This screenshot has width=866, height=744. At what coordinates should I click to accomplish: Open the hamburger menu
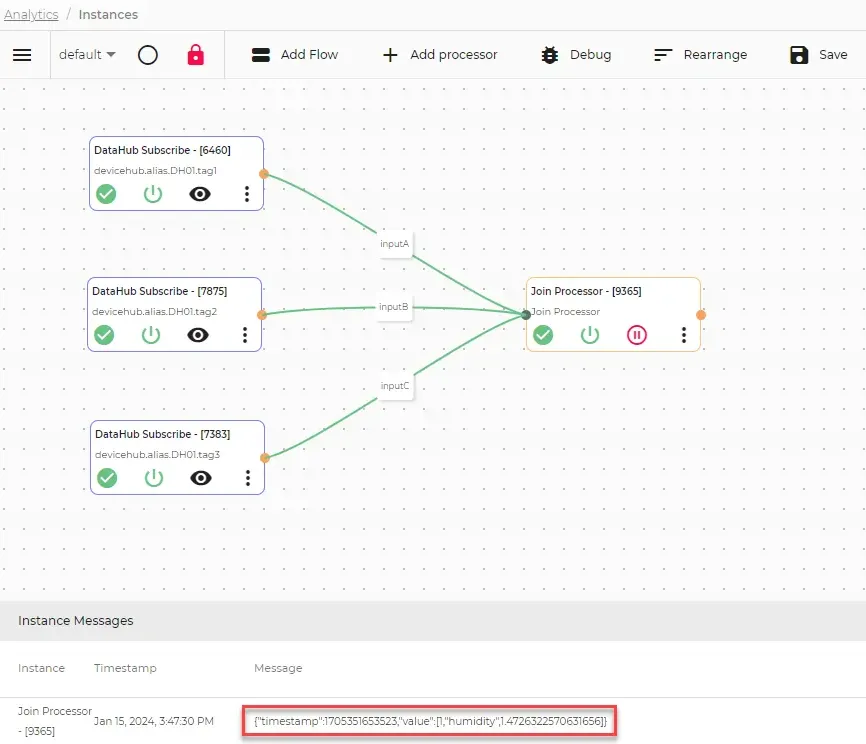[22, 55]
